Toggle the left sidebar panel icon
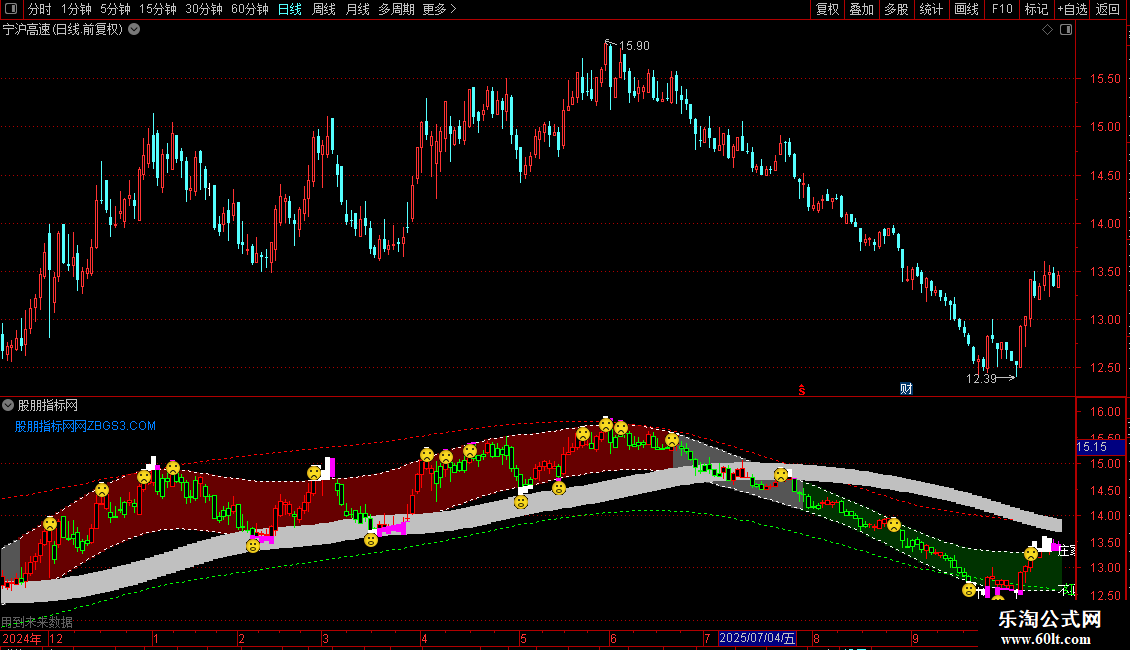1130x650 pixels. [x=11, y=9]
